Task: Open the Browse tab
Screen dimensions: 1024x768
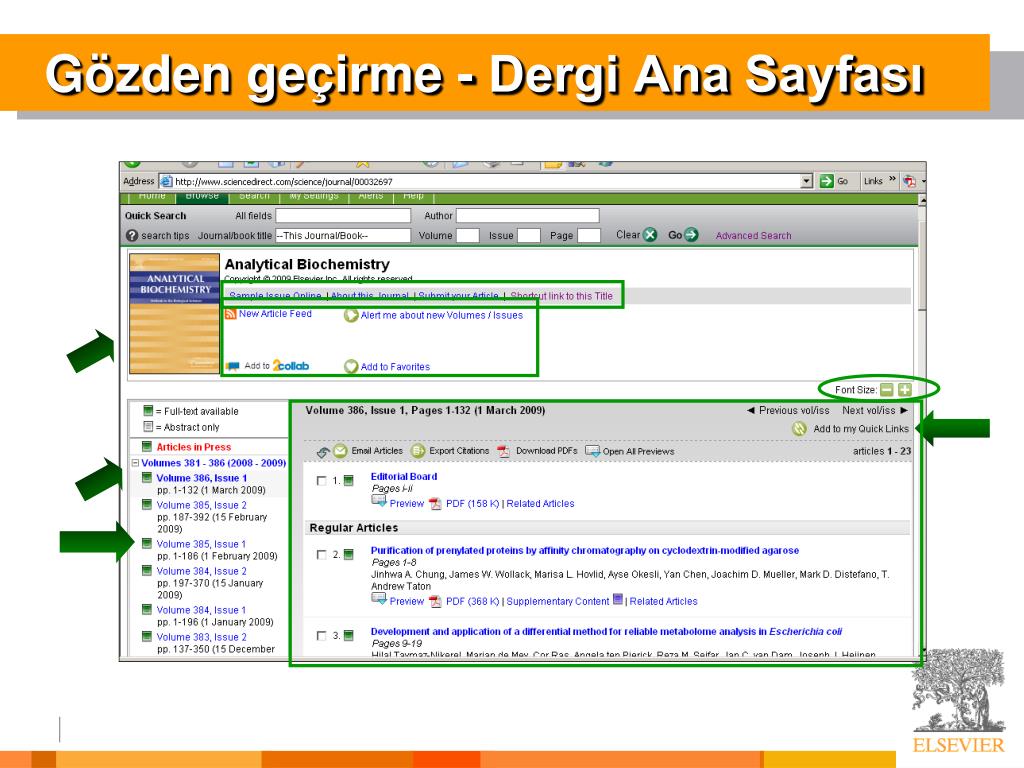Action: pos(202,196)
